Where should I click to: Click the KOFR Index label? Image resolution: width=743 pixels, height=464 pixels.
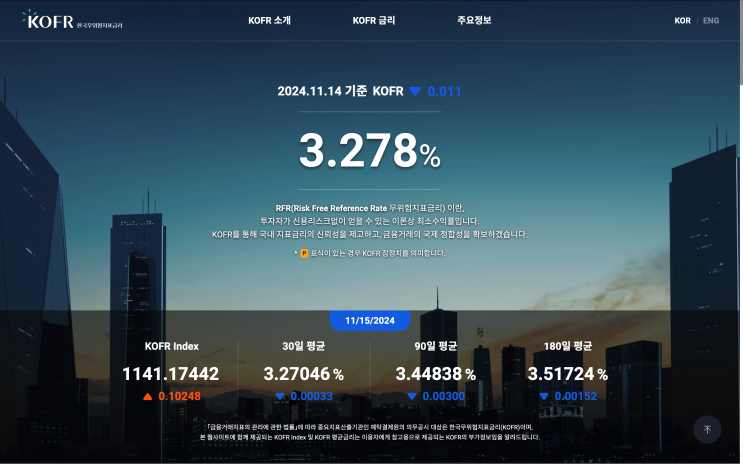point(172,346)
